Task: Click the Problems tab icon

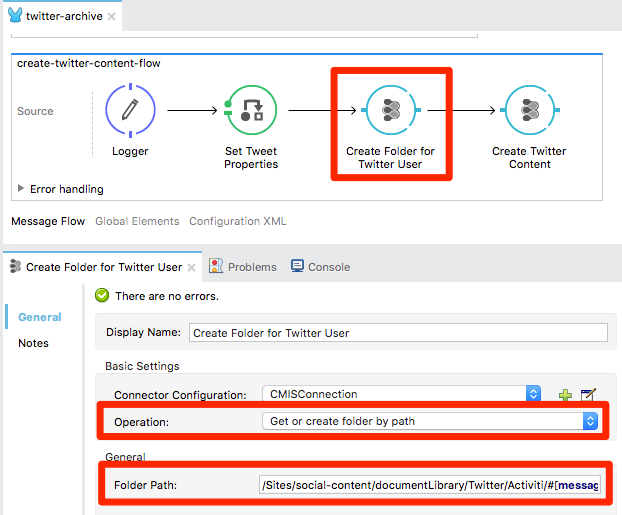Action: pos(216,266)
